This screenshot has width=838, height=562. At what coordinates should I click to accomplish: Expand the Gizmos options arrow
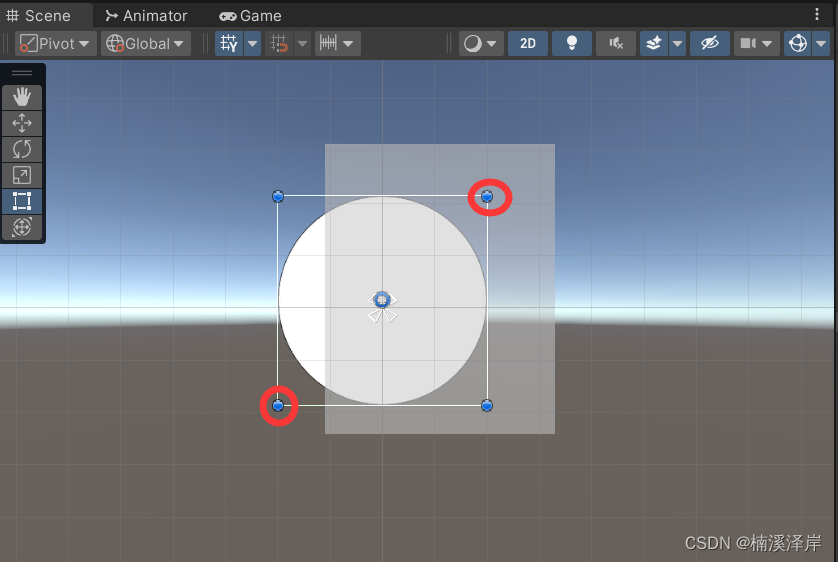point(821,43)
